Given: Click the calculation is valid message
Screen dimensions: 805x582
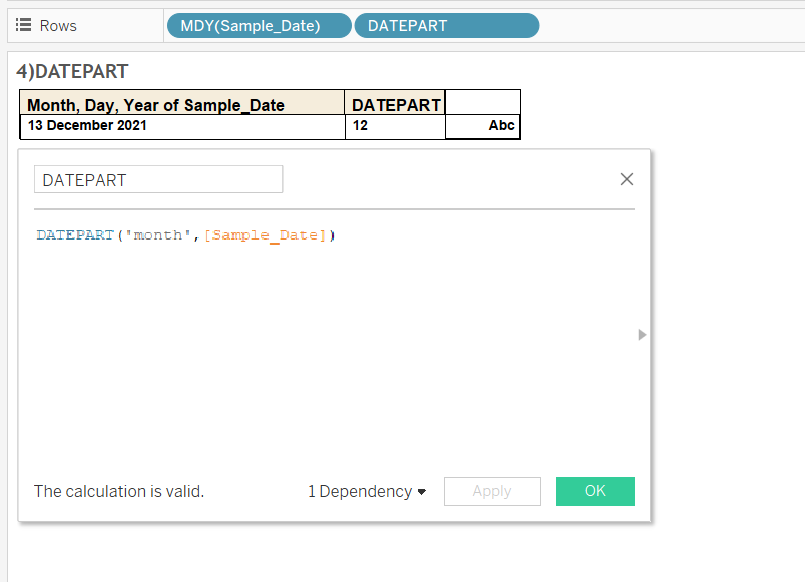Looking at the screenshot, I should (119, 491).
